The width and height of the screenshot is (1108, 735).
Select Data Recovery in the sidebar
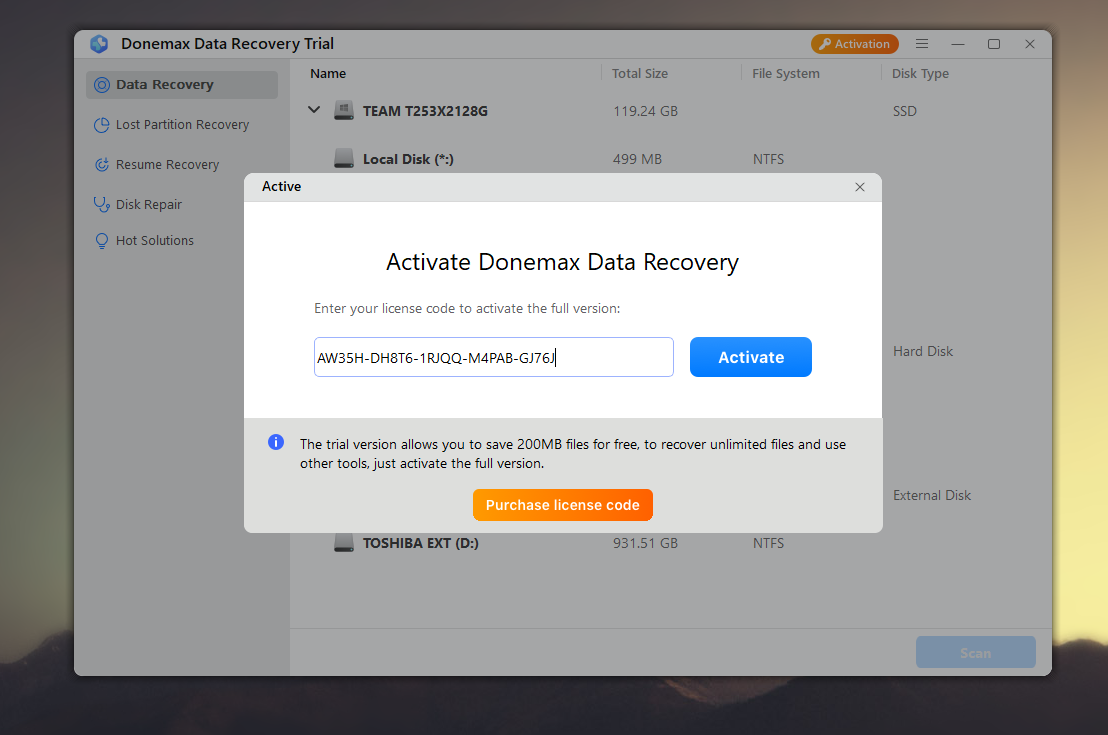coord(182,85)
